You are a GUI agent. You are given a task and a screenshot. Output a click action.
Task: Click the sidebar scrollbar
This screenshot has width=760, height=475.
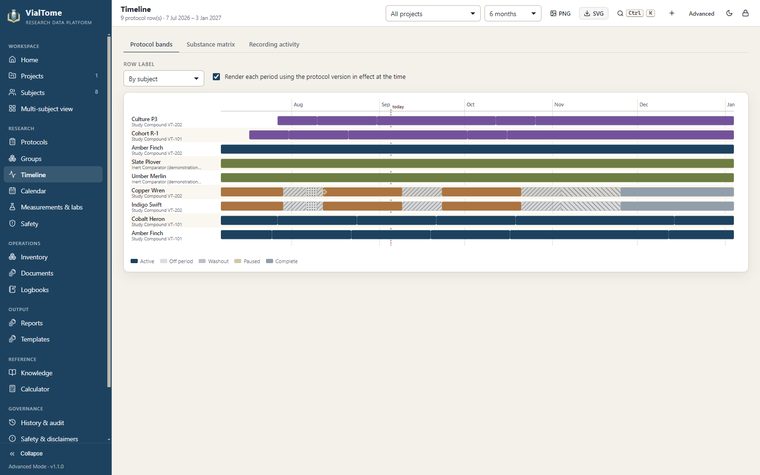point(109,212)
